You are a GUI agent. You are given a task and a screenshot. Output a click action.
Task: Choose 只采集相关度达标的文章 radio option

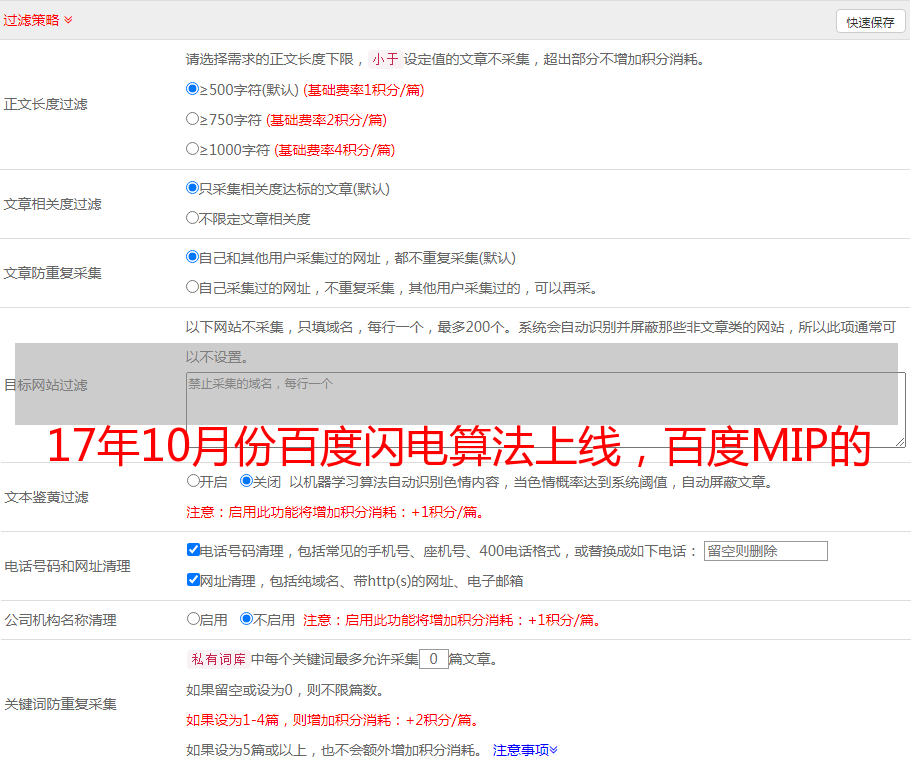point(193,188)
